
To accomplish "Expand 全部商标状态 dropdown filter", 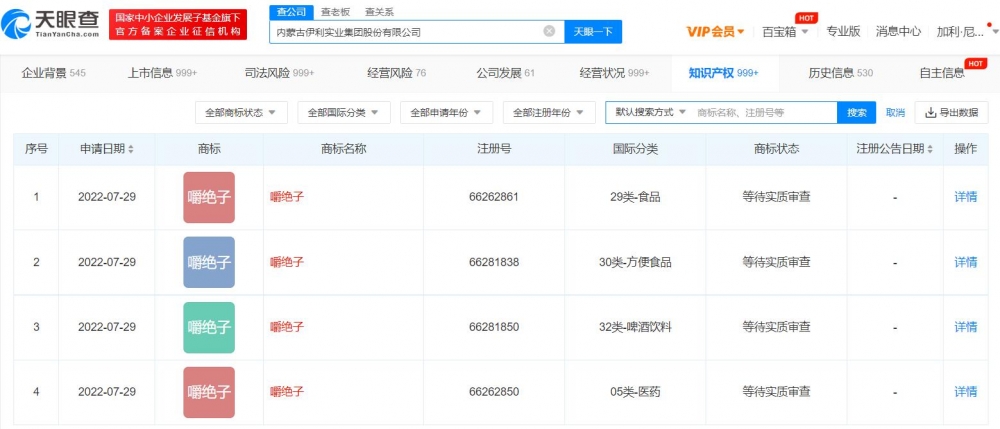I will pyautogui.click(x=240, y=113).
